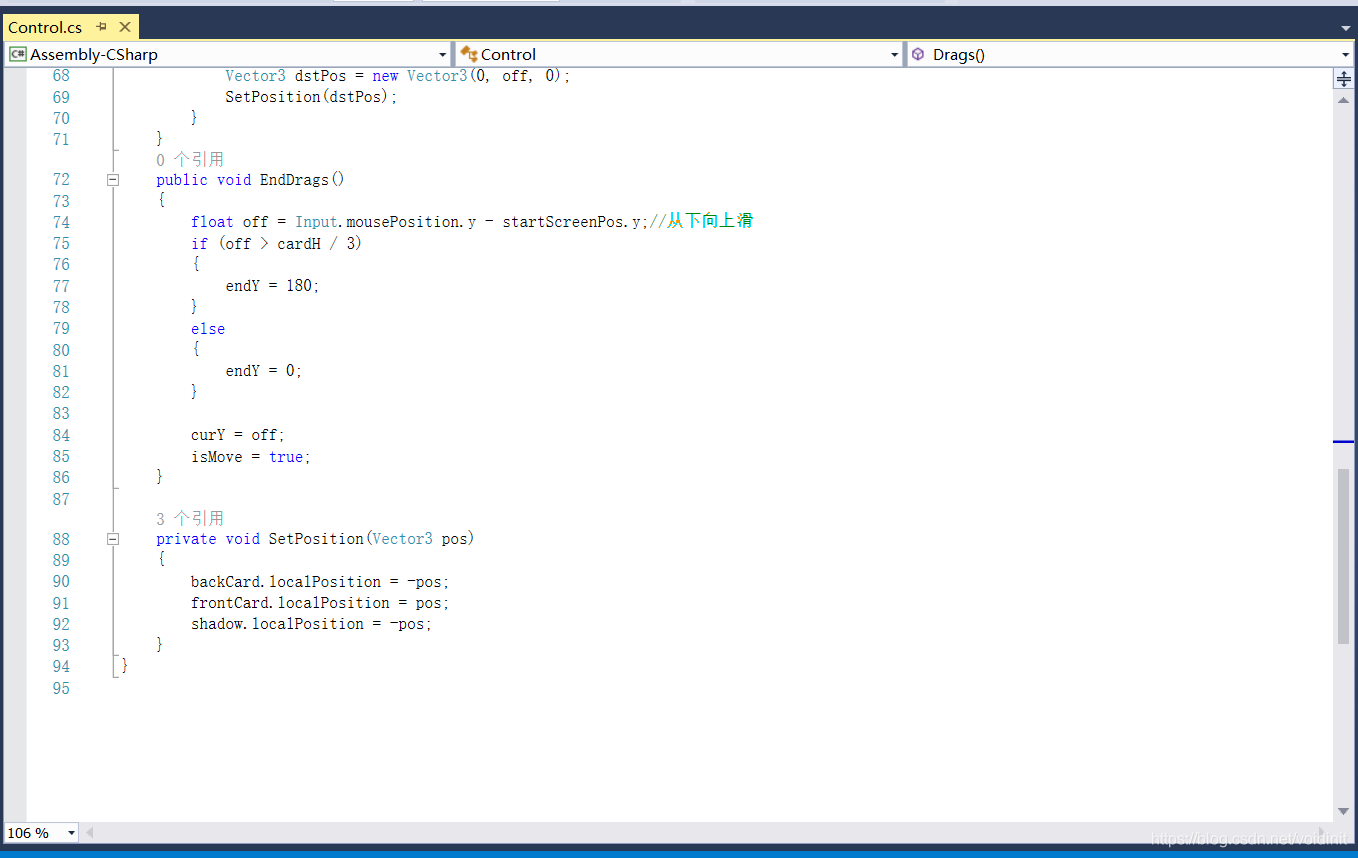Click 'if (off > cardH / 3)' statement
Viewport: 1358px width, 858px height.
pos(276,244)
